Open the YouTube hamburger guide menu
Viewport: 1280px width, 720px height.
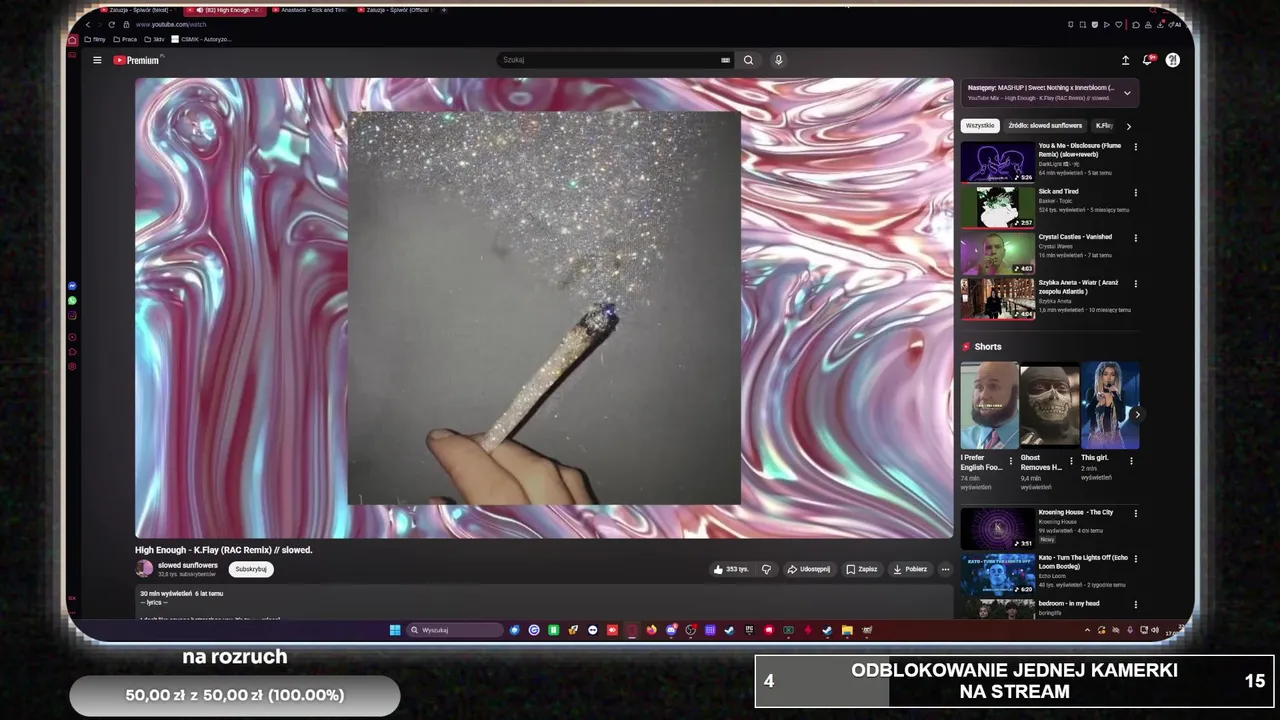point(97,60)
